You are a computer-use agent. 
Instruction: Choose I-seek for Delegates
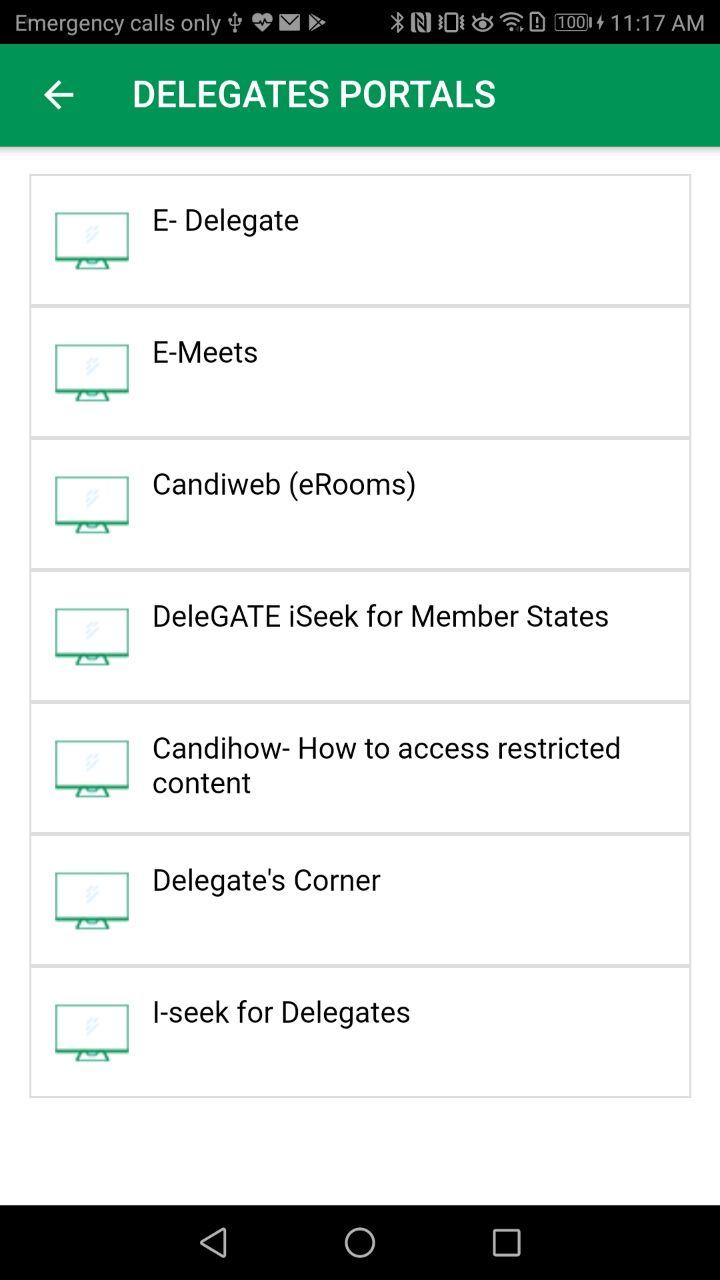click(360, 1032)
